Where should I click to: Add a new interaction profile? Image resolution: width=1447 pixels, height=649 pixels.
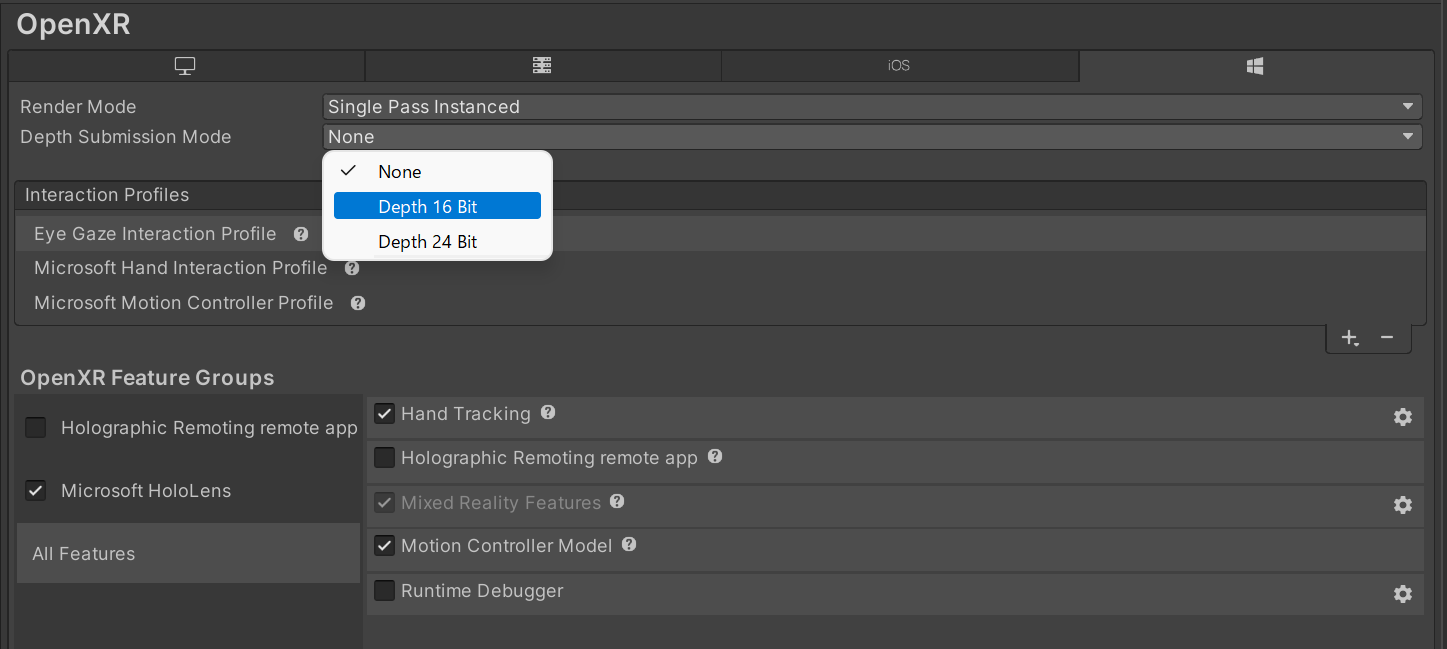pyautogui.click(x=1350, y=338)
